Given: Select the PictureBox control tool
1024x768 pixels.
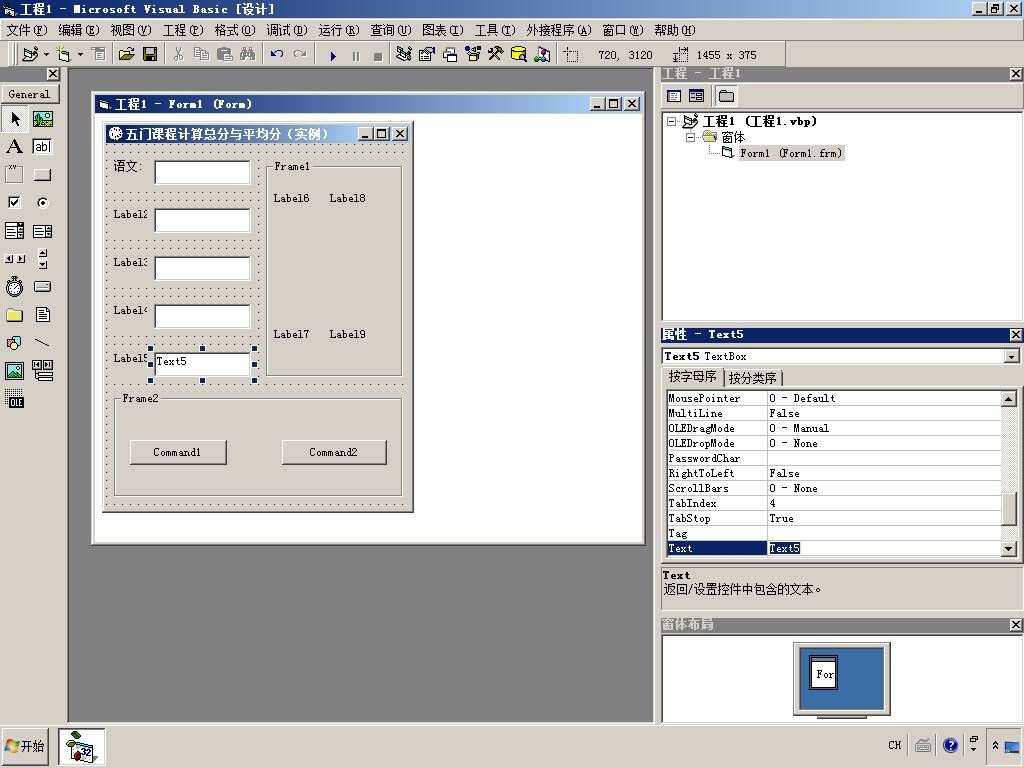Looking at the screenshot, I should tap(42, 118).
